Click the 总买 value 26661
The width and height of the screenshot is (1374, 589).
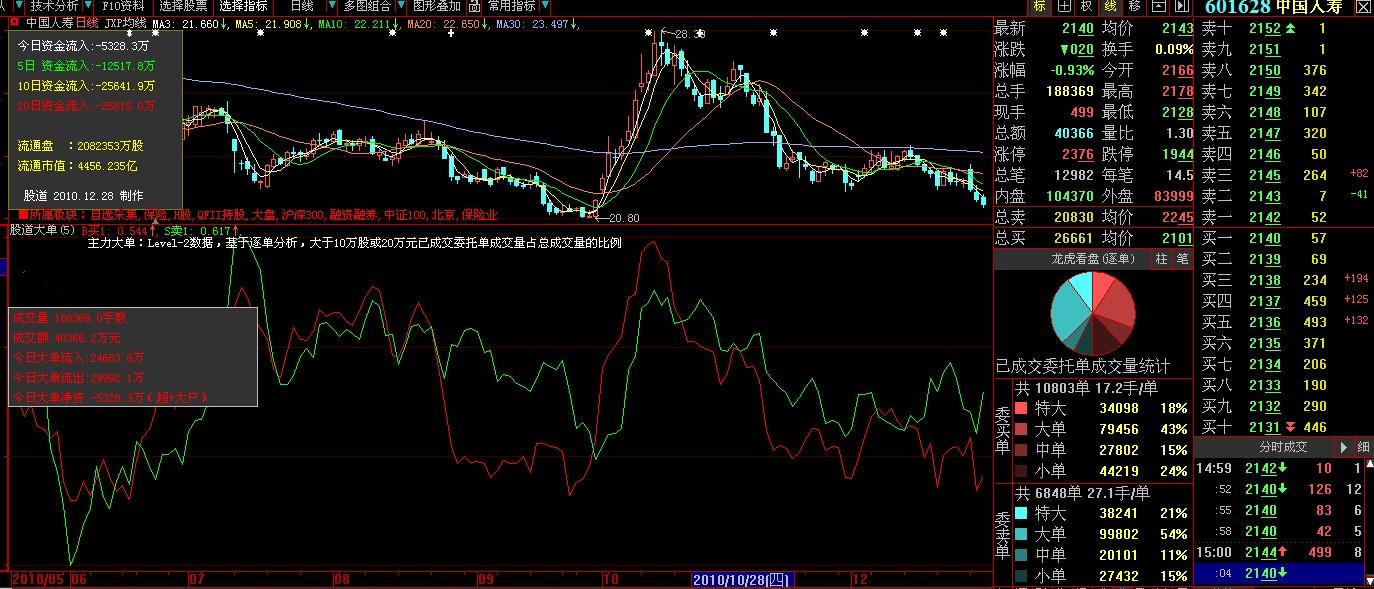point(1073,238)
